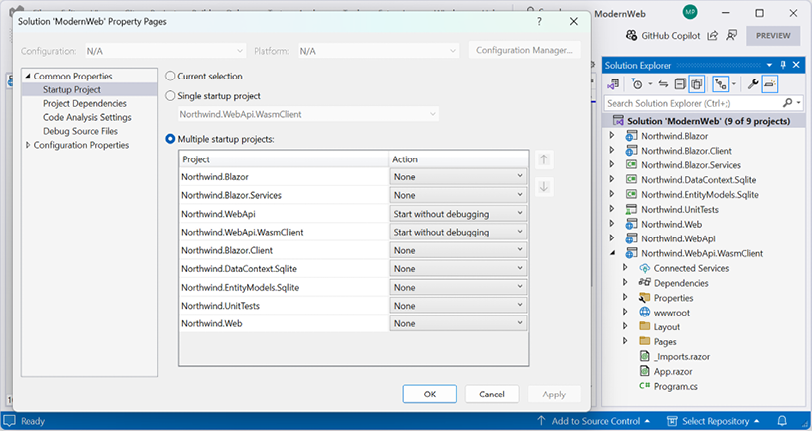The height and width of the screenshot is (431, 812).
Task: Select Northwind.Blazor.Client in Solution Explorer
Action: pos(686,151)
